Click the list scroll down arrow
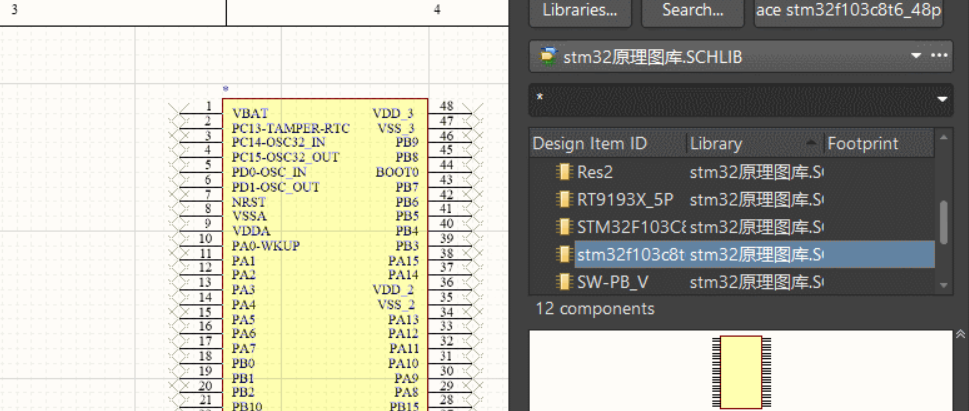The width and height of the screenshot is (969, 411). 943,285
